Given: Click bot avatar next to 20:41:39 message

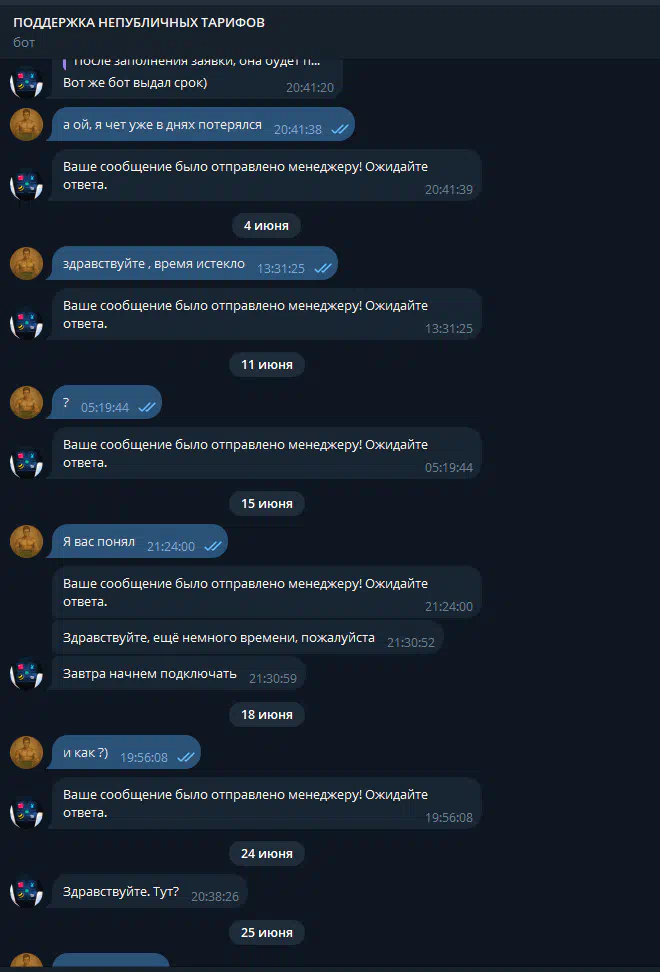Looking at the screenshot, I should pyautogui.click(x=26, y=185).
